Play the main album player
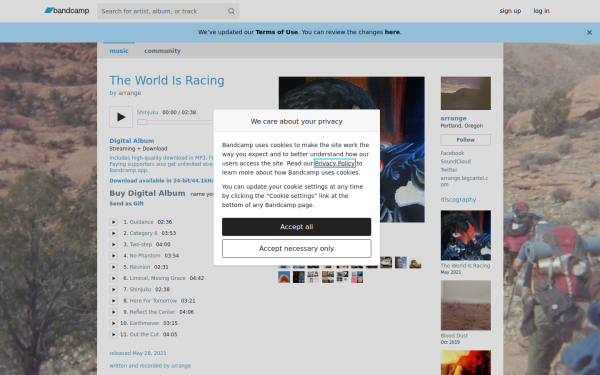The height and width of the screenshot is (375, 600). click(x=121, y=117)
